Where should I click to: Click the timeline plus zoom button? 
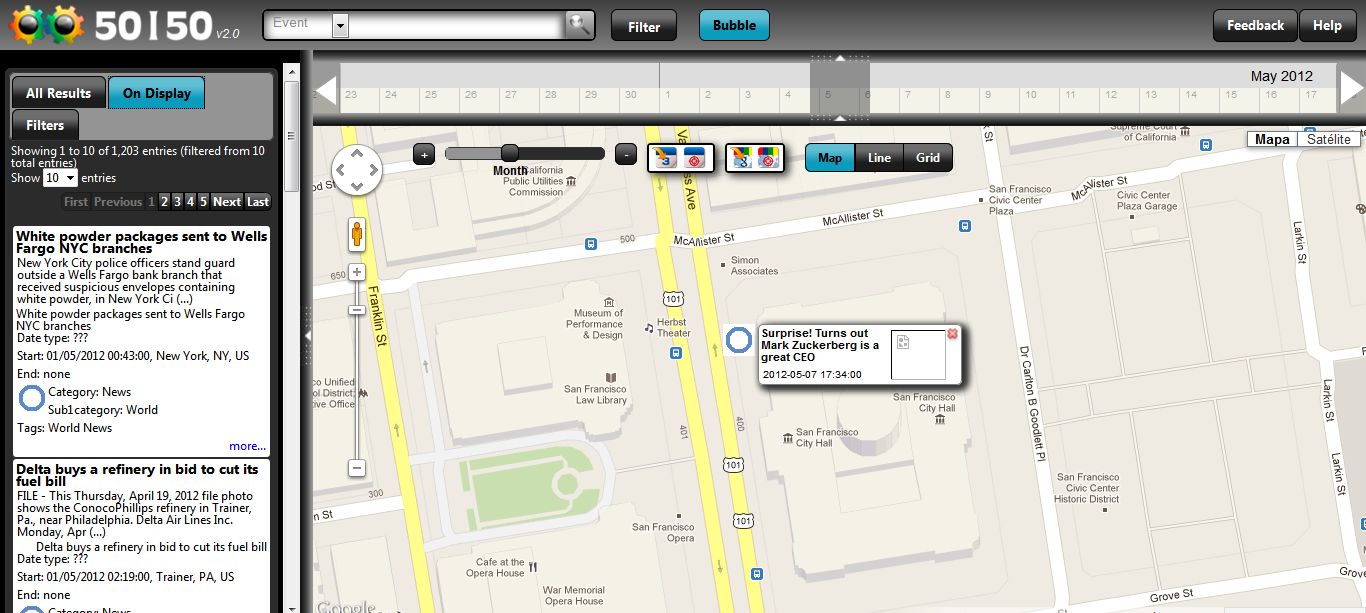tap(424, 154)
